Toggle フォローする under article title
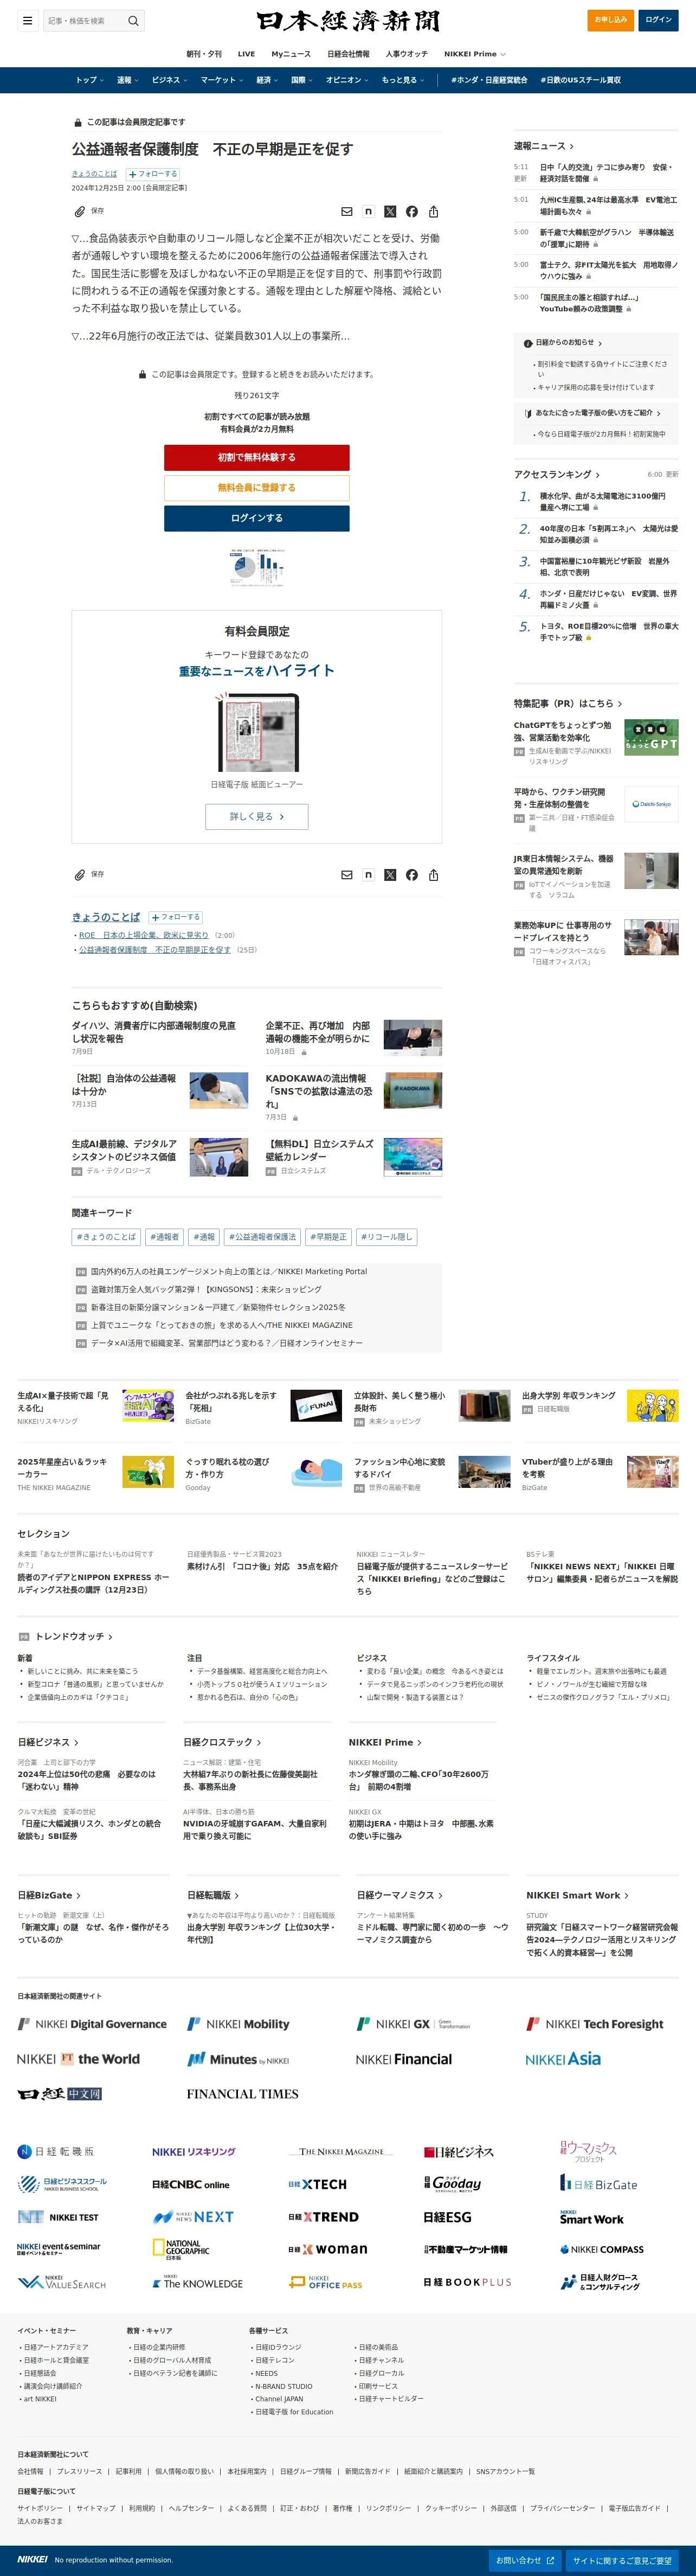This screenshot has height=2576, width=696. coord(152,174)
